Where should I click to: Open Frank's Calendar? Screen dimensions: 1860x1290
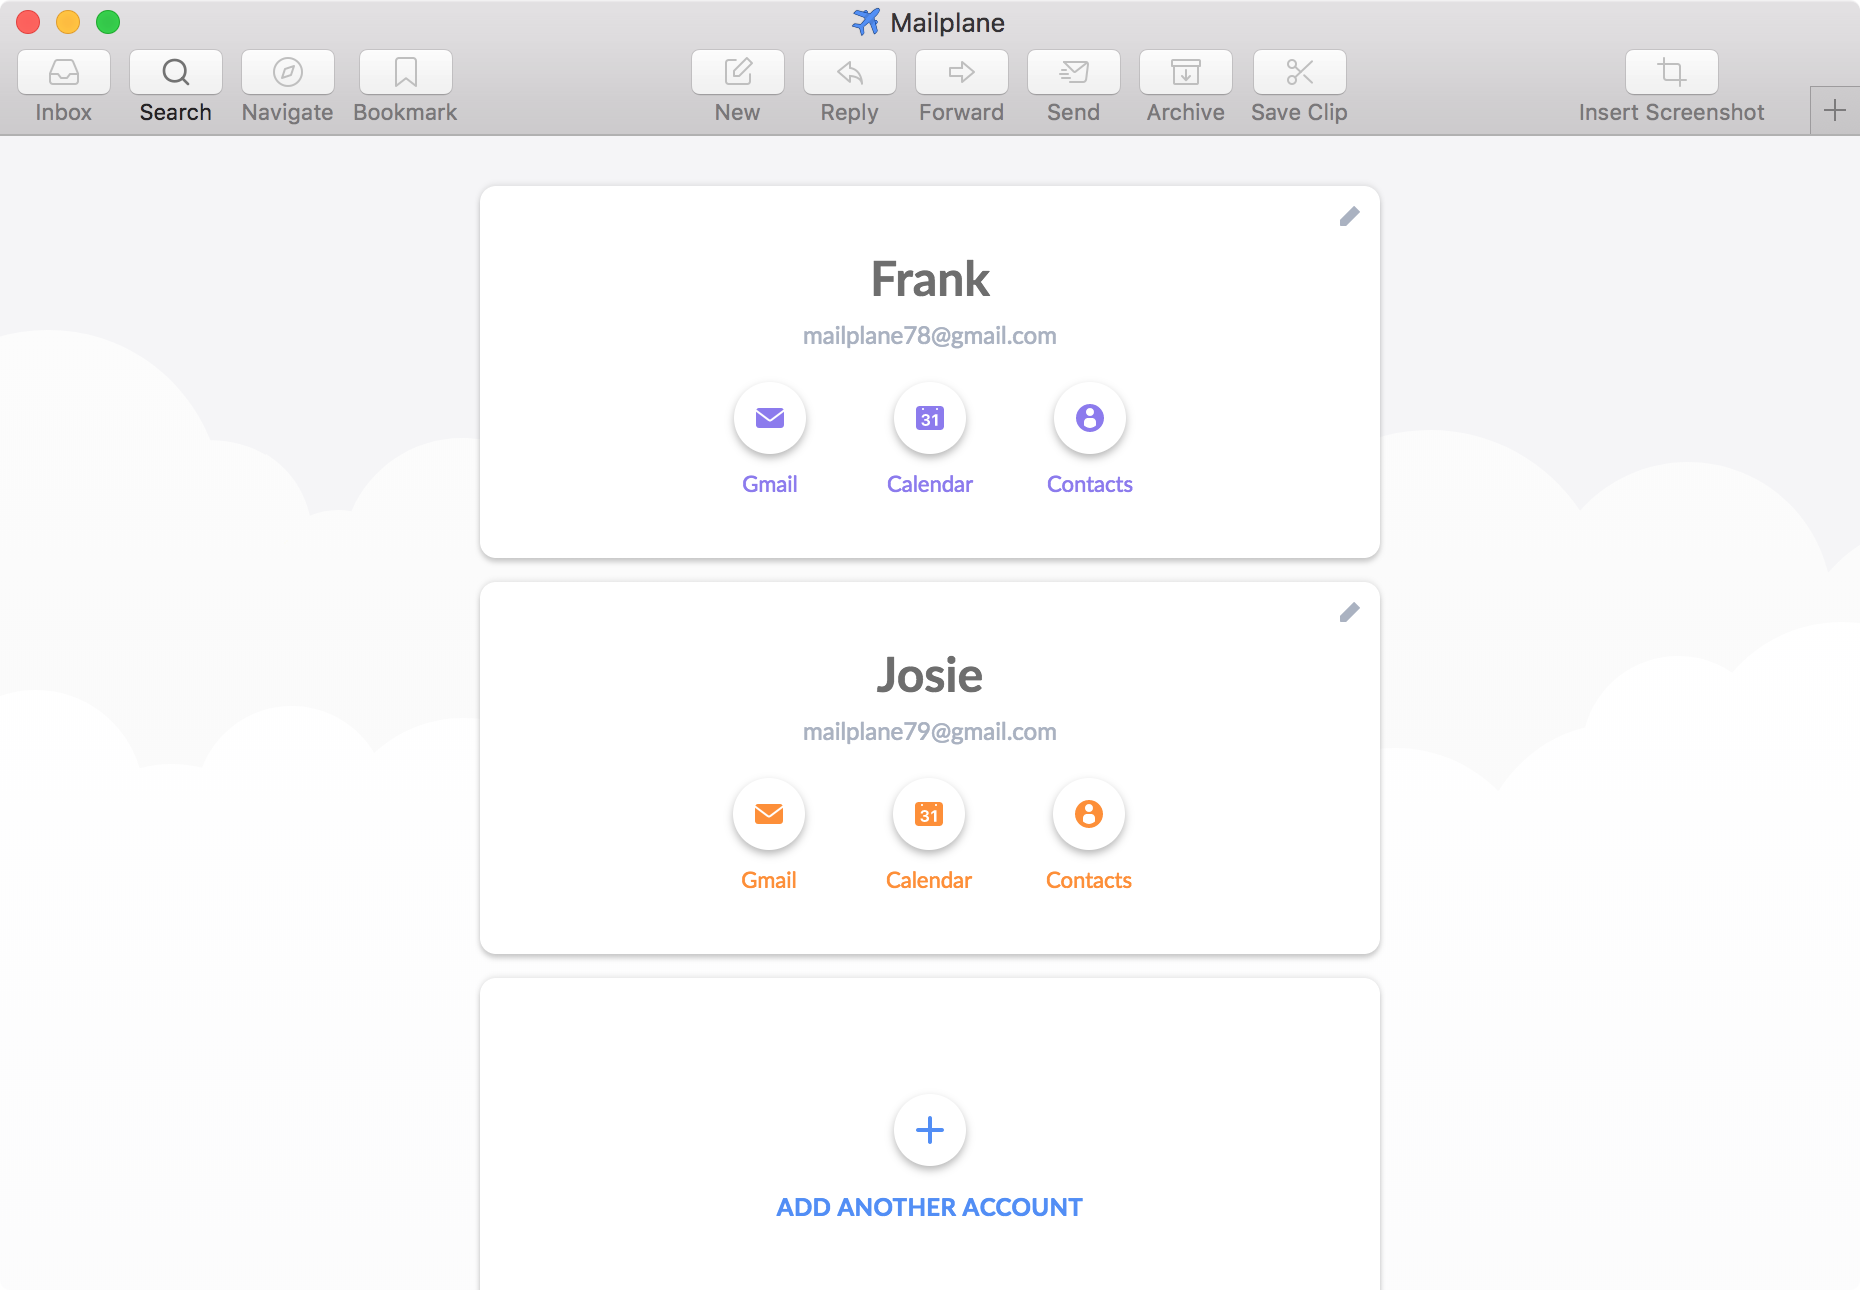click(x=929, y=418)
